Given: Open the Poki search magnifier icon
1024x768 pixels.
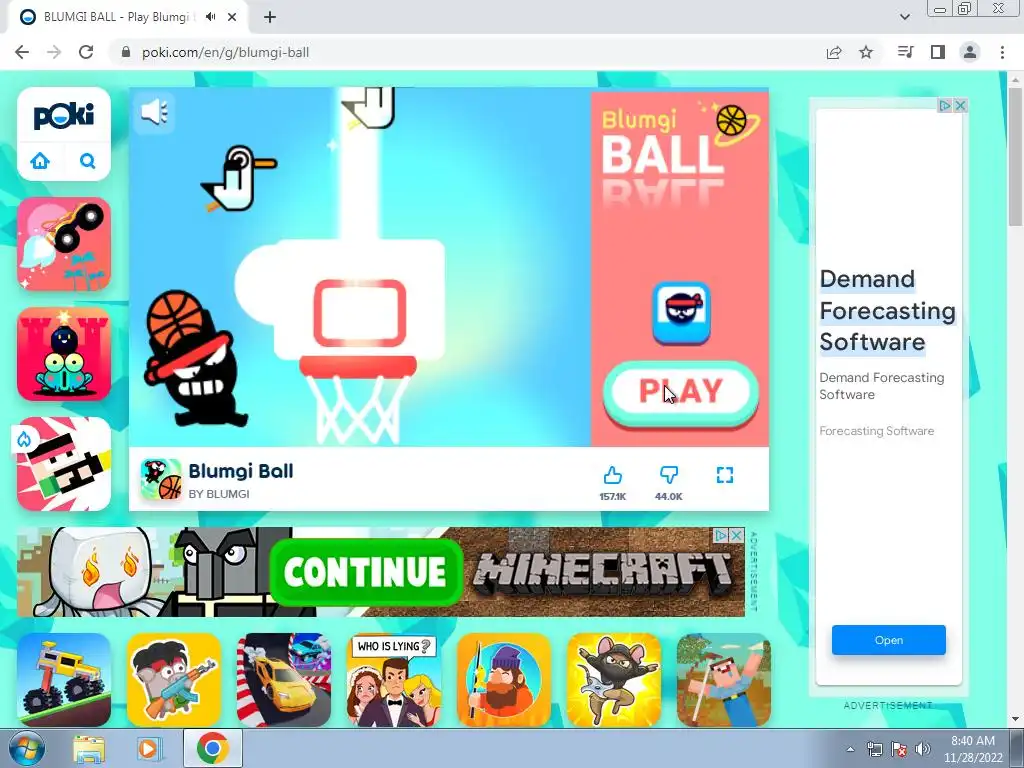Looking at the screenshot, I should [x=88, y=161].
